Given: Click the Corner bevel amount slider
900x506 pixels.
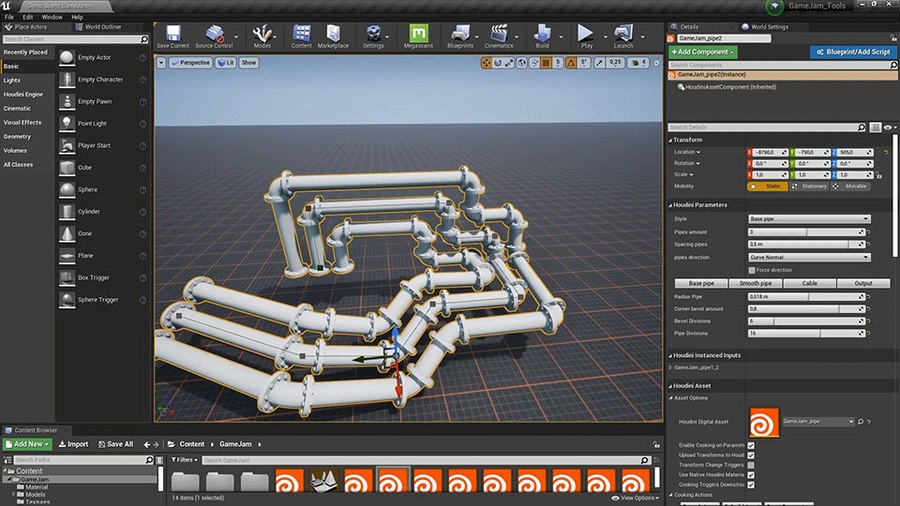Looking at the screenshot, I should (x=806, y=309).
